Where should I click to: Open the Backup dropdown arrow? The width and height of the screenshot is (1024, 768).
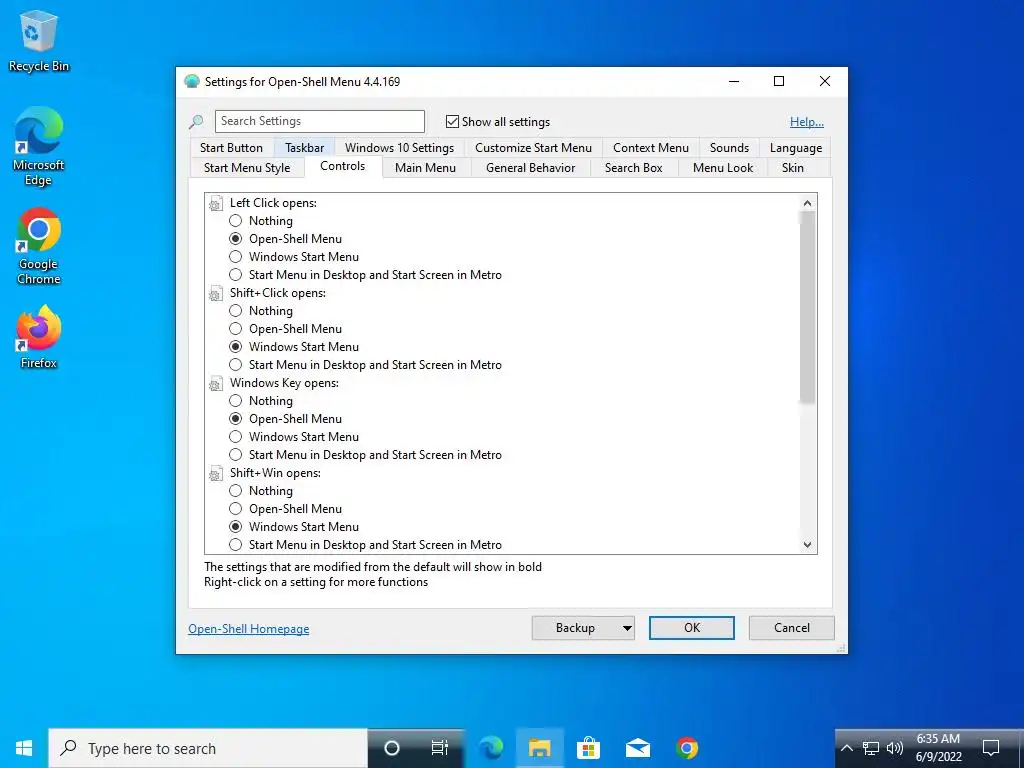coord(626,628)
